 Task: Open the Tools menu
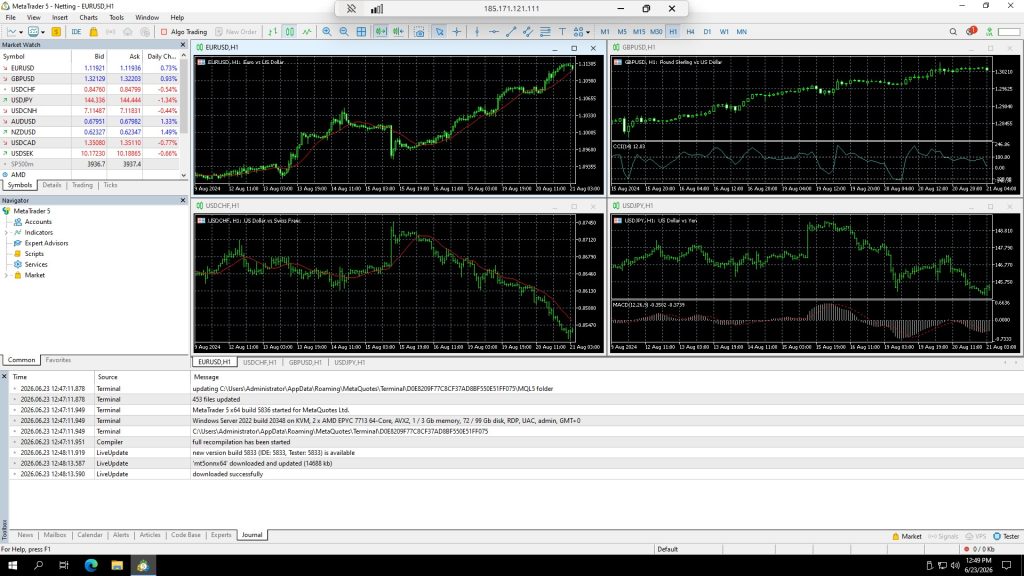click(x=116, y=18)
